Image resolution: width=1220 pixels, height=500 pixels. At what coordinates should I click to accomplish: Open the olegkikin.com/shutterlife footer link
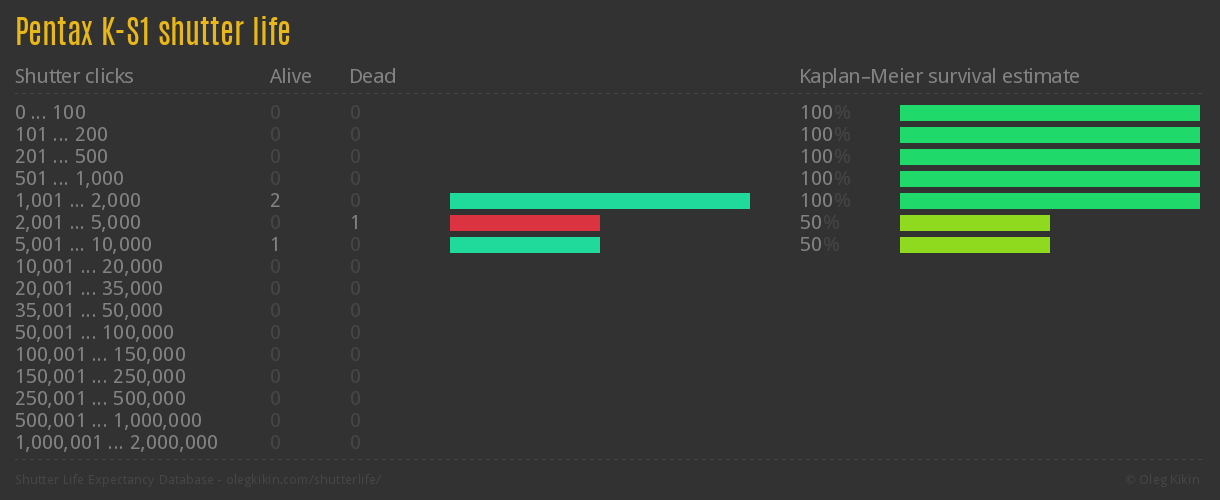tap(304, 480)
